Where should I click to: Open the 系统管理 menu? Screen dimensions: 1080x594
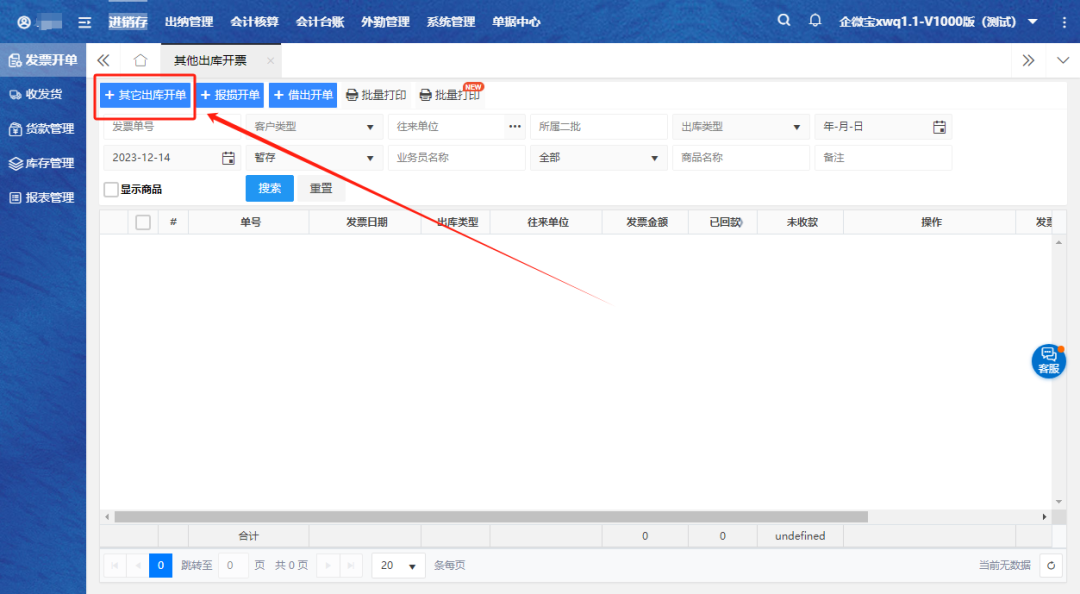point(451,22)
